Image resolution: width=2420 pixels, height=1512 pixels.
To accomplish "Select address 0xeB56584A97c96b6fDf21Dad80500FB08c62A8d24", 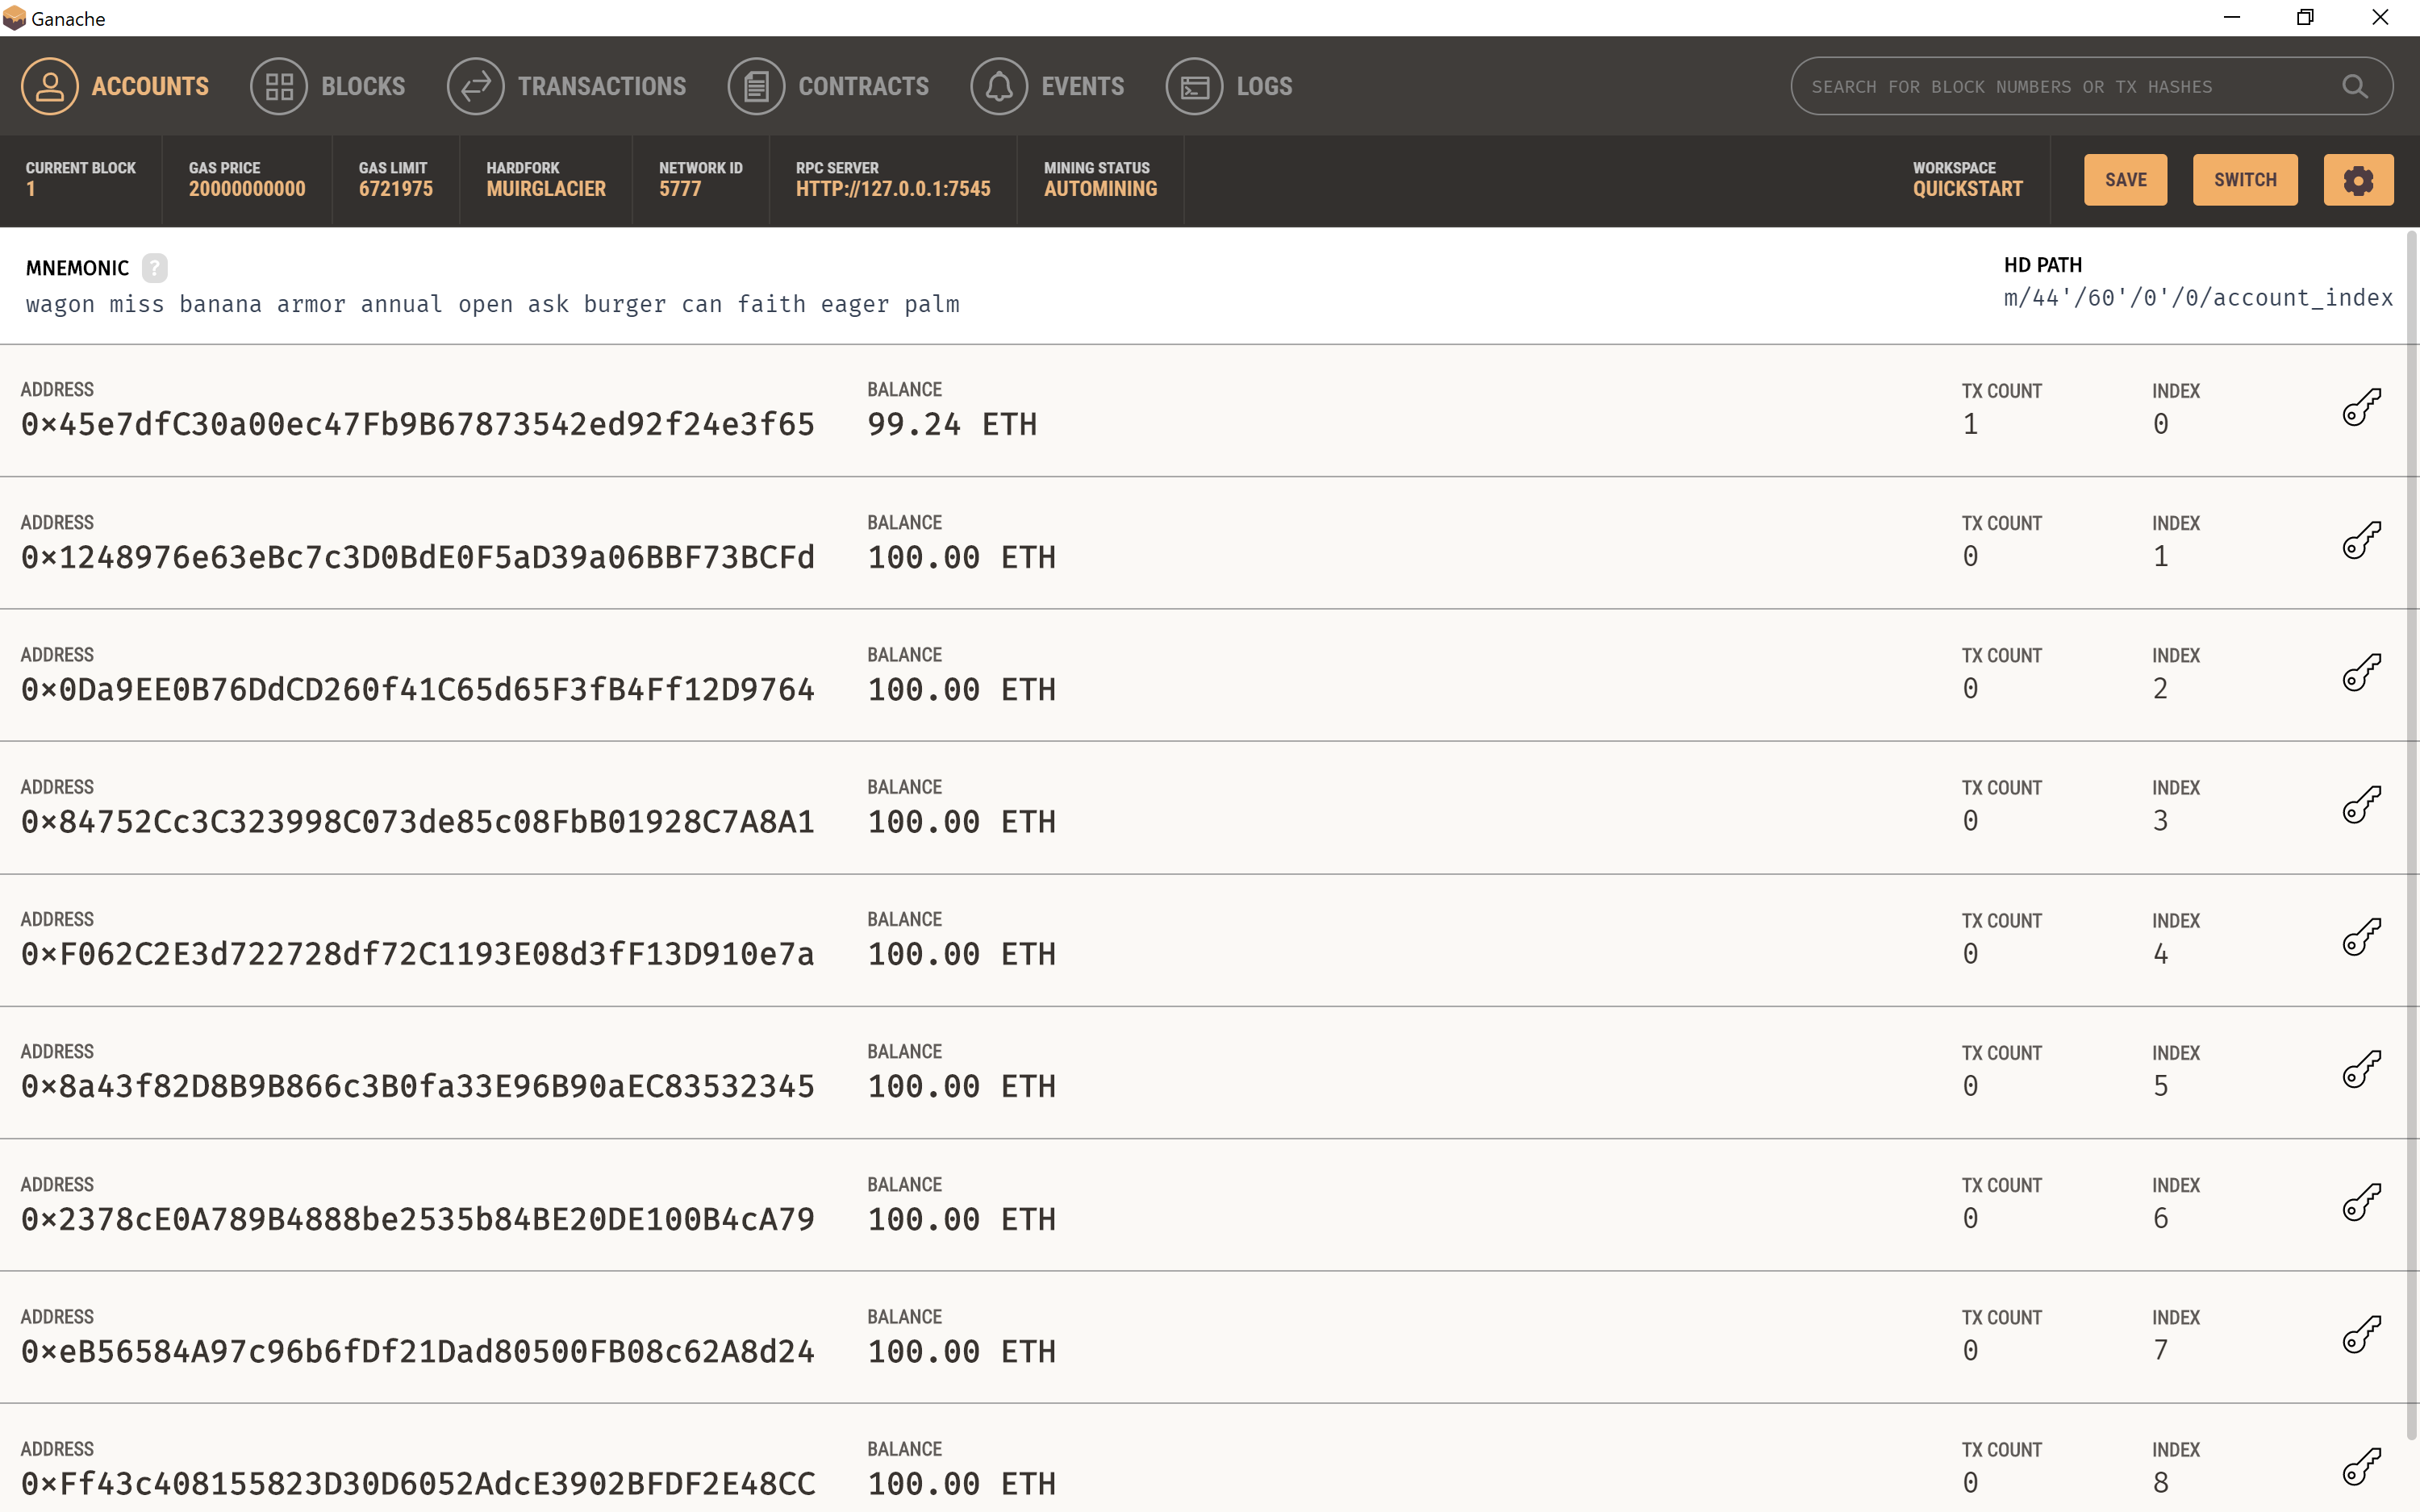I will (418, 1351).
